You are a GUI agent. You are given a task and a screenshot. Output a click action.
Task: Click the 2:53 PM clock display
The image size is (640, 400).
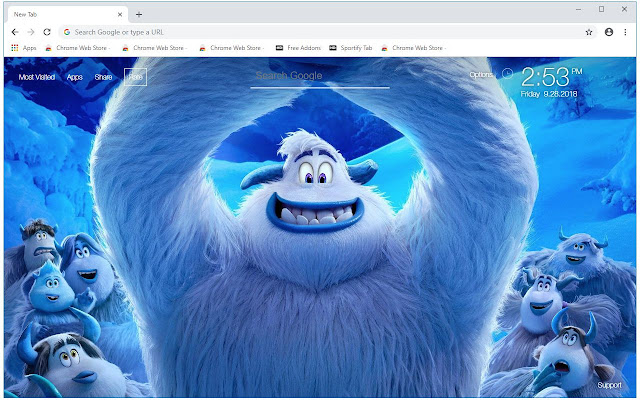coord(551,76)
